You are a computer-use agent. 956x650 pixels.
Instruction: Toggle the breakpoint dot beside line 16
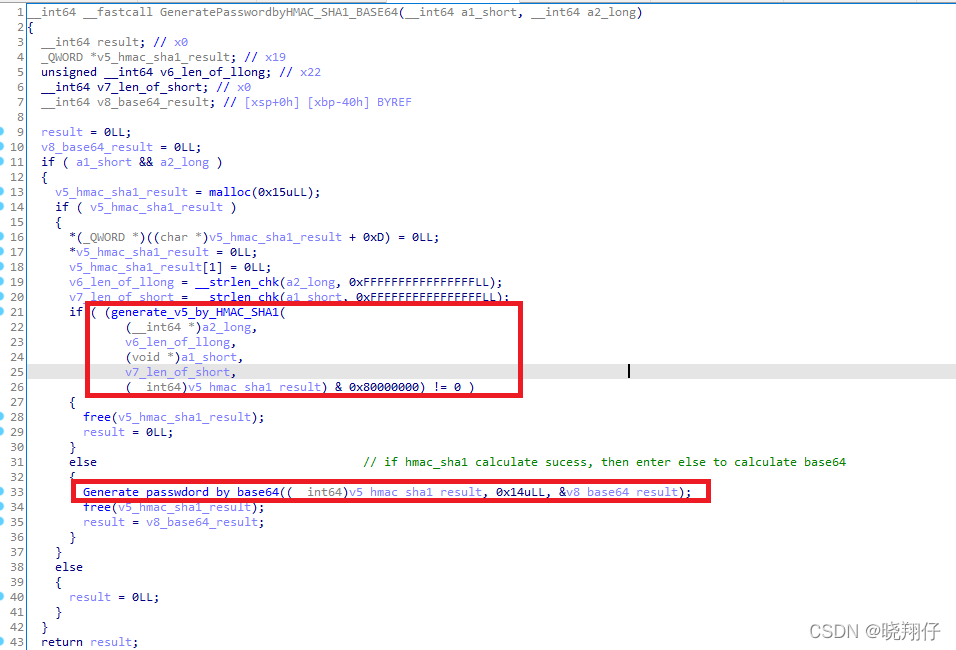click(2, 237)
